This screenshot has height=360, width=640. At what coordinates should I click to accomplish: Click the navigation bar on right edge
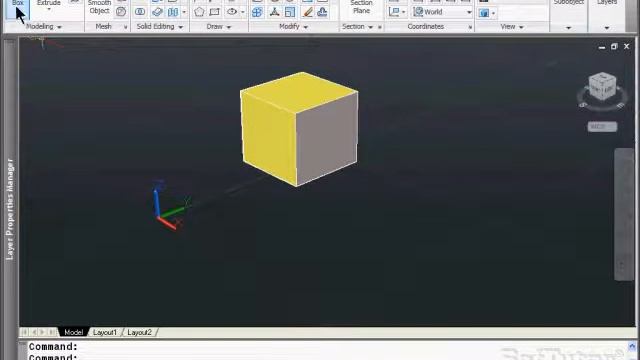(623, 214)
